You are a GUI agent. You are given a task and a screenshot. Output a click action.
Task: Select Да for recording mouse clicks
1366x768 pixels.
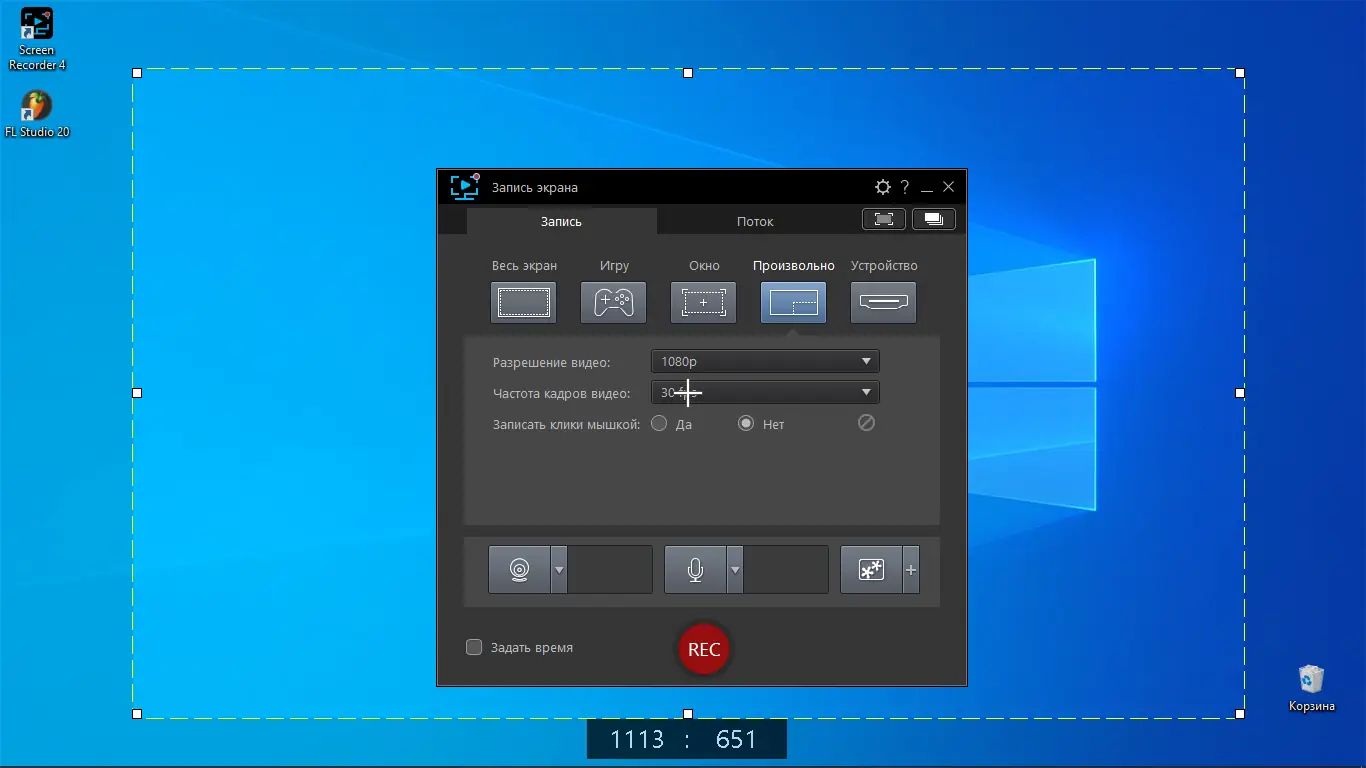[659, 423]
